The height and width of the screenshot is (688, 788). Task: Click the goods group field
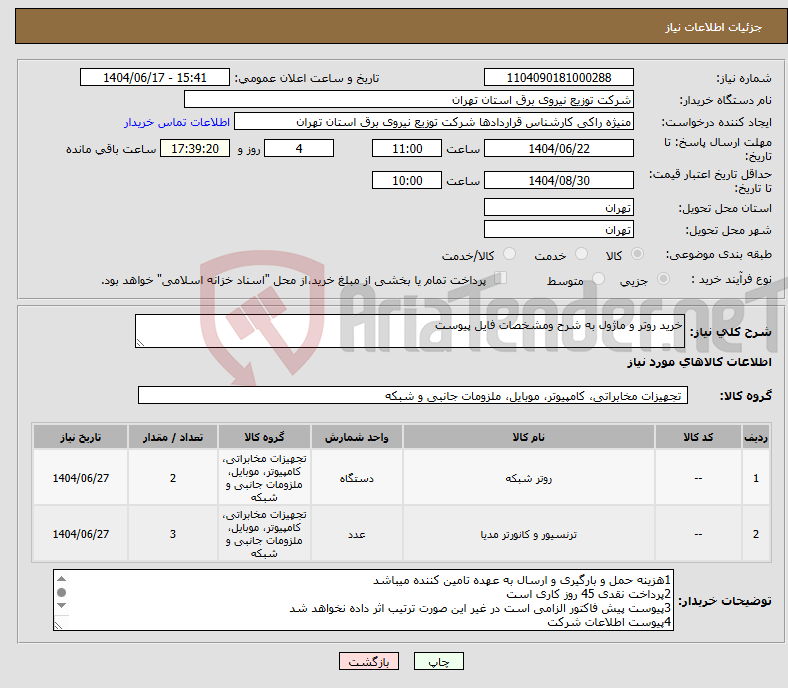coord(413,395)
